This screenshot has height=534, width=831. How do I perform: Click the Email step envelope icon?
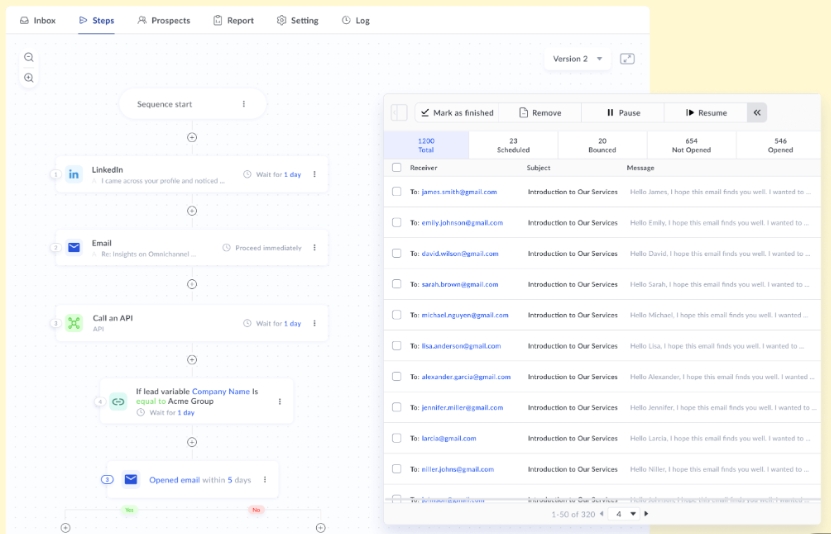(74, 247)
